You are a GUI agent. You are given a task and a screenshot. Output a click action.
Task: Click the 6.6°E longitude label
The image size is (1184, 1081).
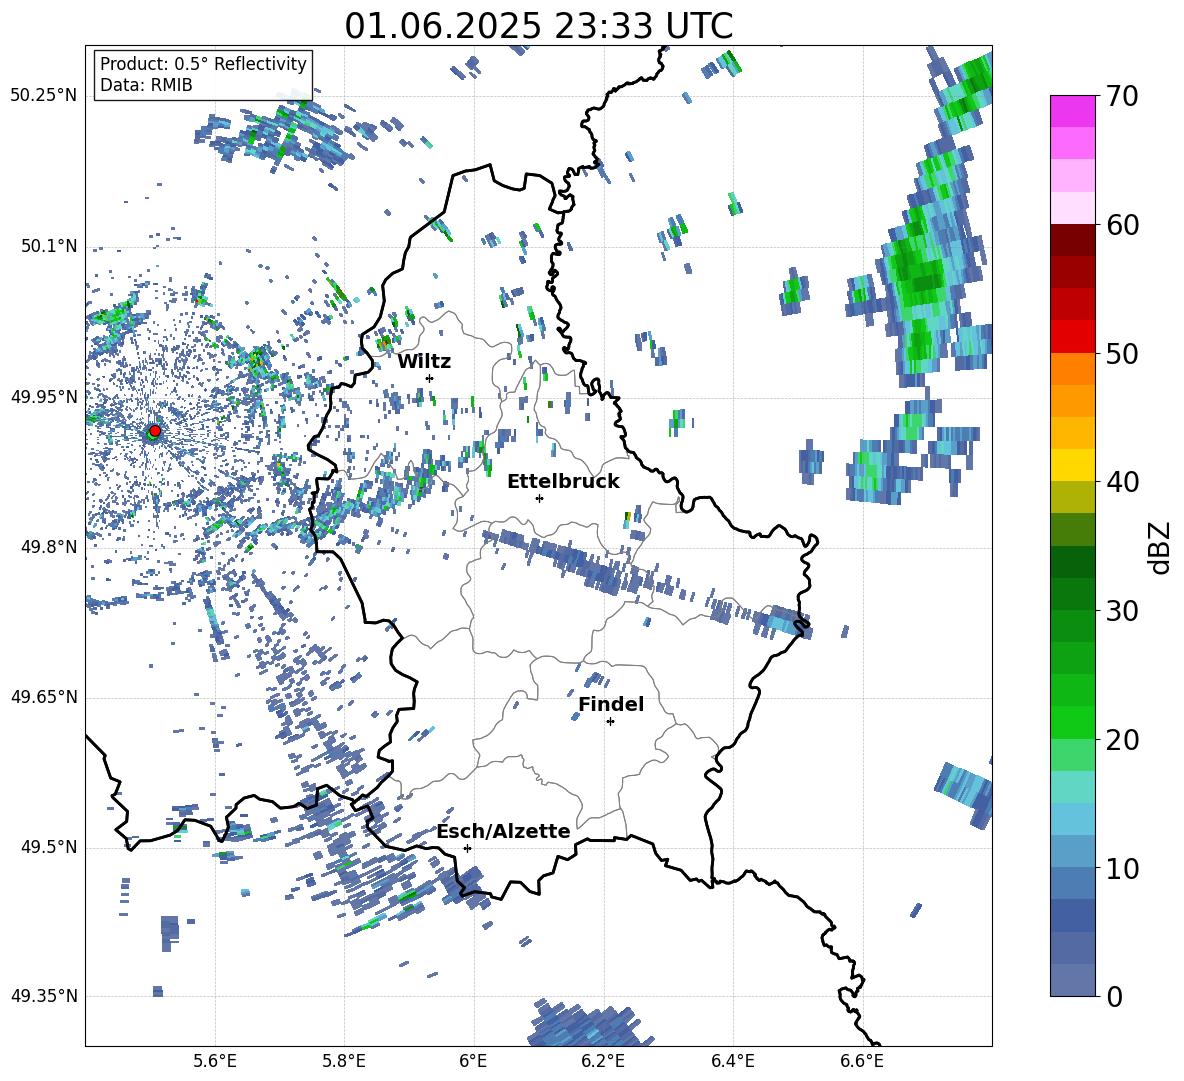862,1061
